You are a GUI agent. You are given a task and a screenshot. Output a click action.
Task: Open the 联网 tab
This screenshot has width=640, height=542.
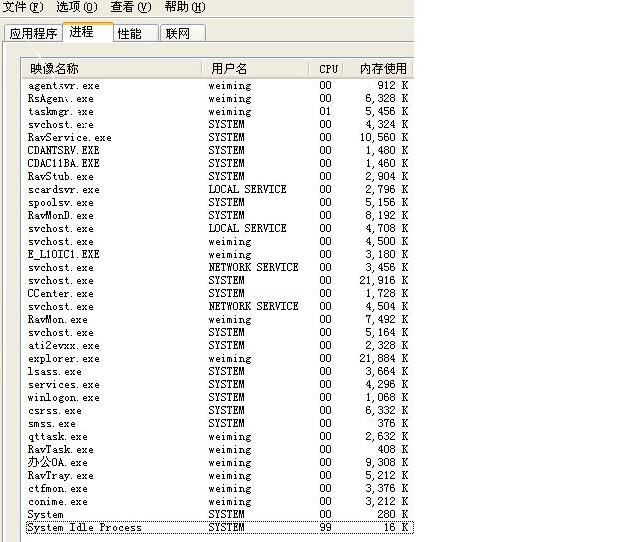(x=182, y=33)
